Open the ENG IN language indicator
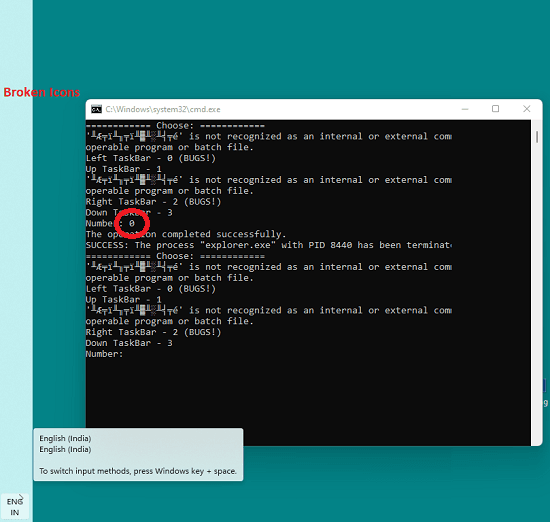The width and height of the screenshot is (550, 522). tap(15, 507)
